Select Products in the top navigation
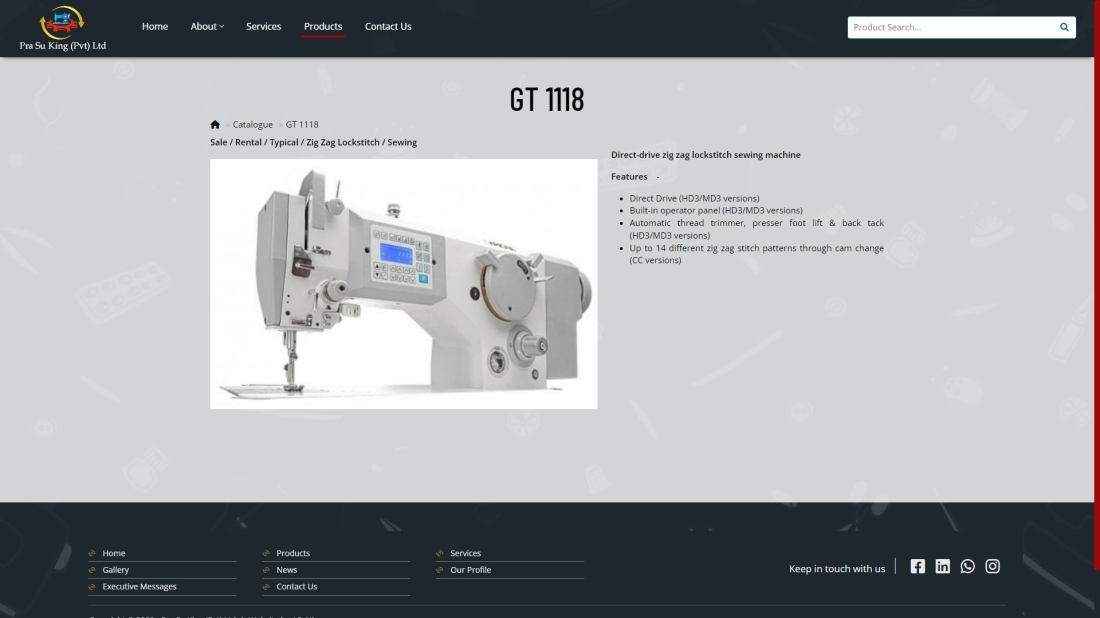This screenshot has height=618, width=1100. coord(323,27)
